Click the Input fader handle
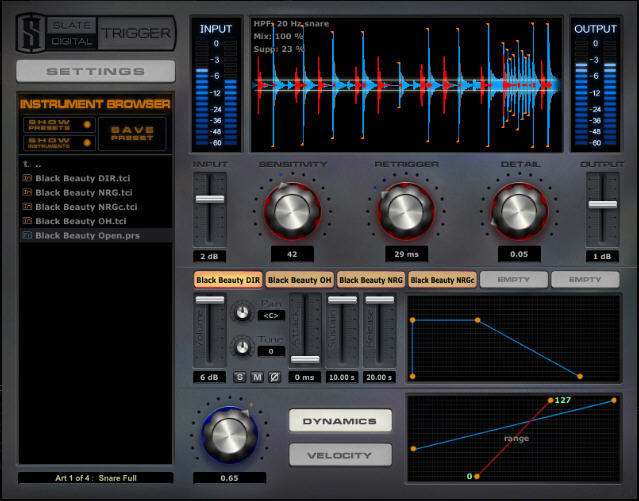This screenshot has height=501, width=639. pyautogui.click(x=210, y=199)
